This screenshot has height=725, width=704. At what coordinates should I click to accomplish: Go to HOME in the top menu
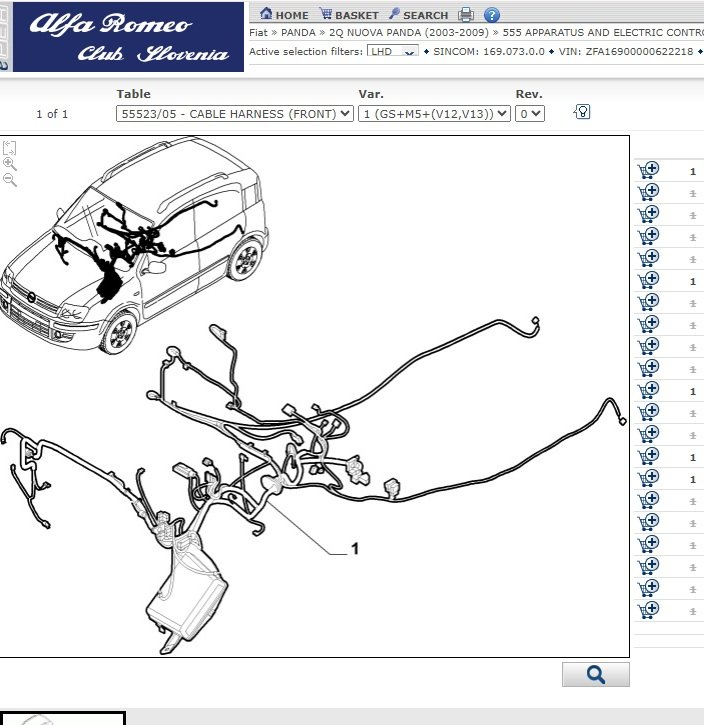pos(284,15)
